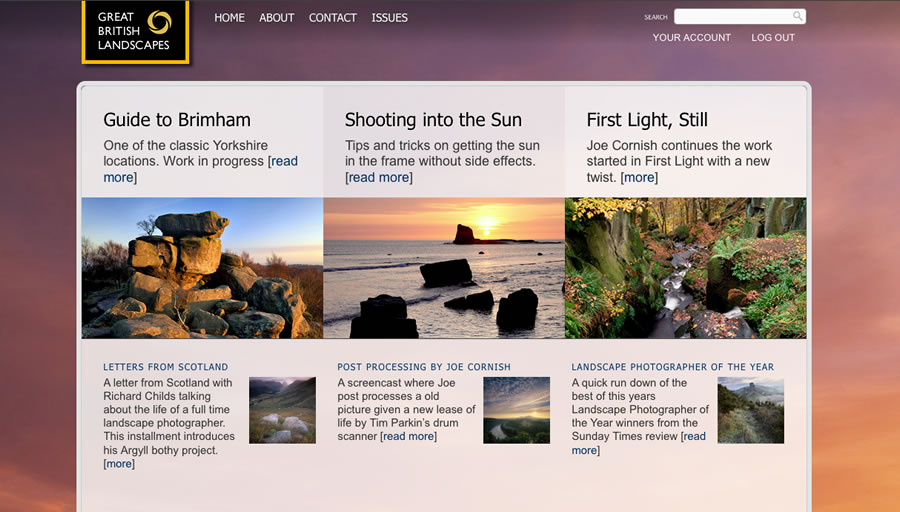The height and width of the screenshot is (512, 900).
Task: Go to the About page
Action: (x=277, y=18)
